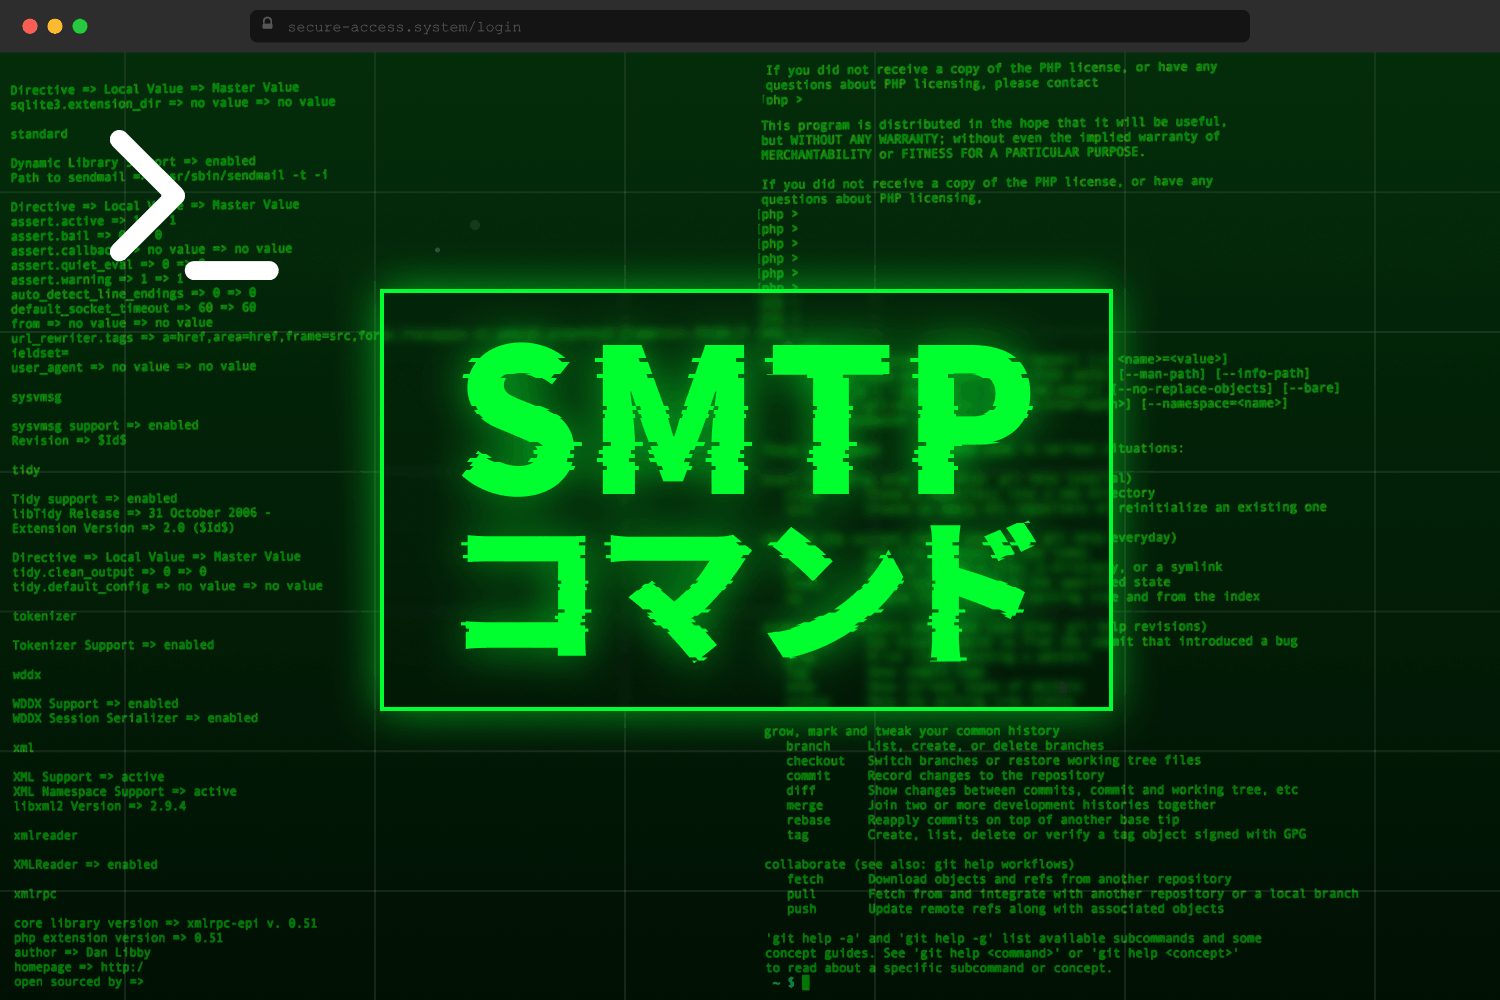The width and height of the screenshot is (1500, 1000).
Task: Select the 'rebase' git command line
Action: coord(808,820)
